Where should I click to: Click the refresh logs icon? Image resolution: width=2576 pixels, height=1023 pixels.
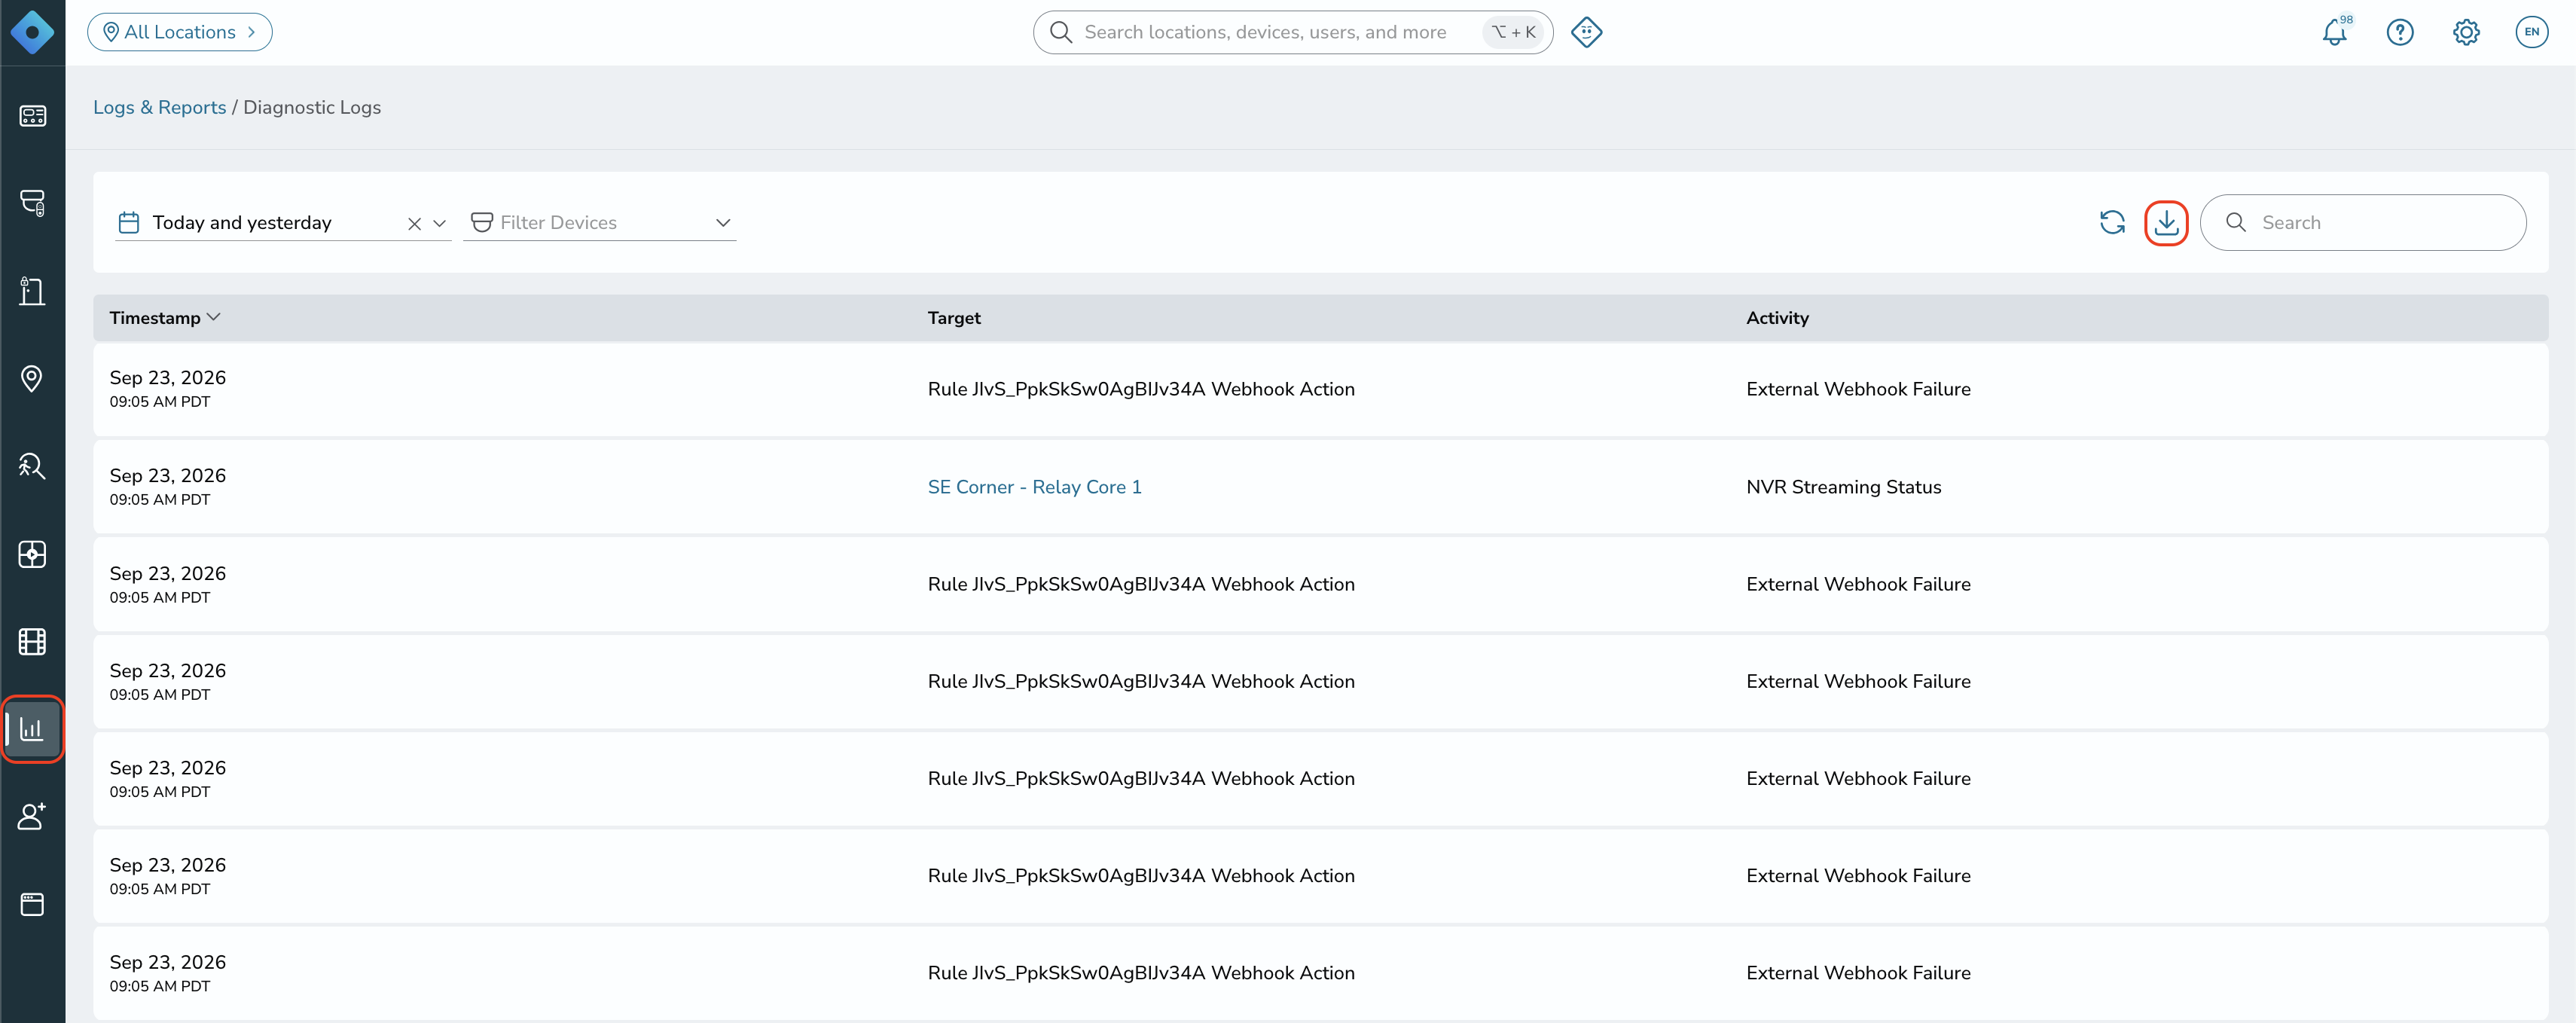pyautogui.click(x=2112, y=222)
